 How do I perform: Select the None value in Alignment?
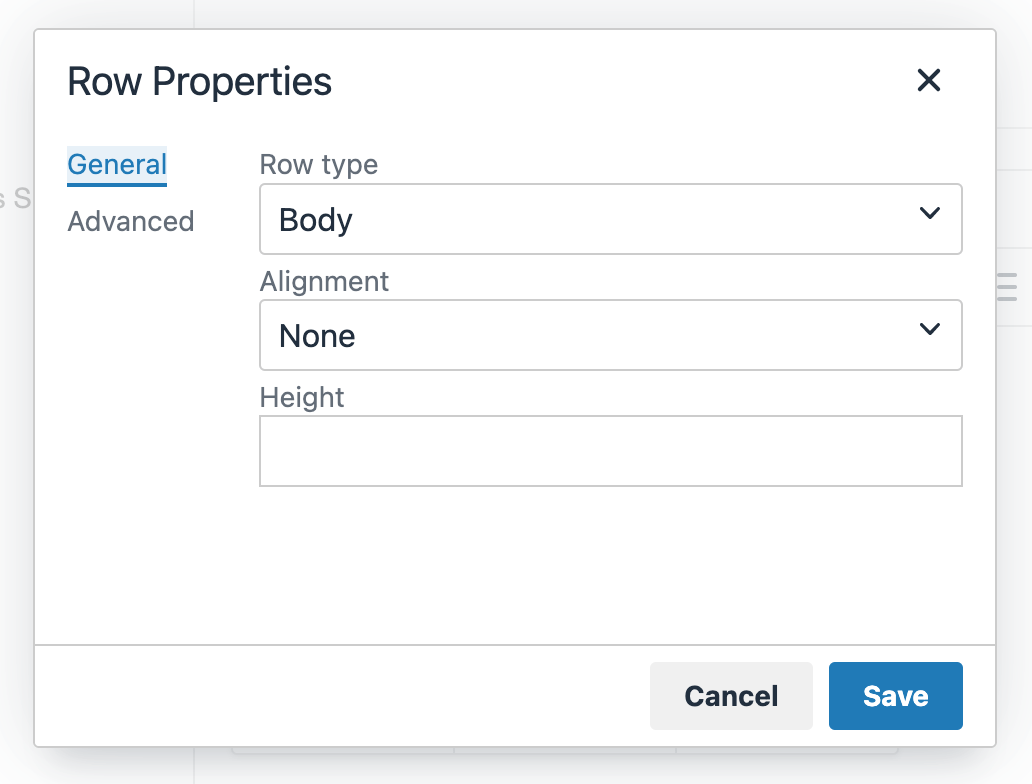click(x=317, y=336)
